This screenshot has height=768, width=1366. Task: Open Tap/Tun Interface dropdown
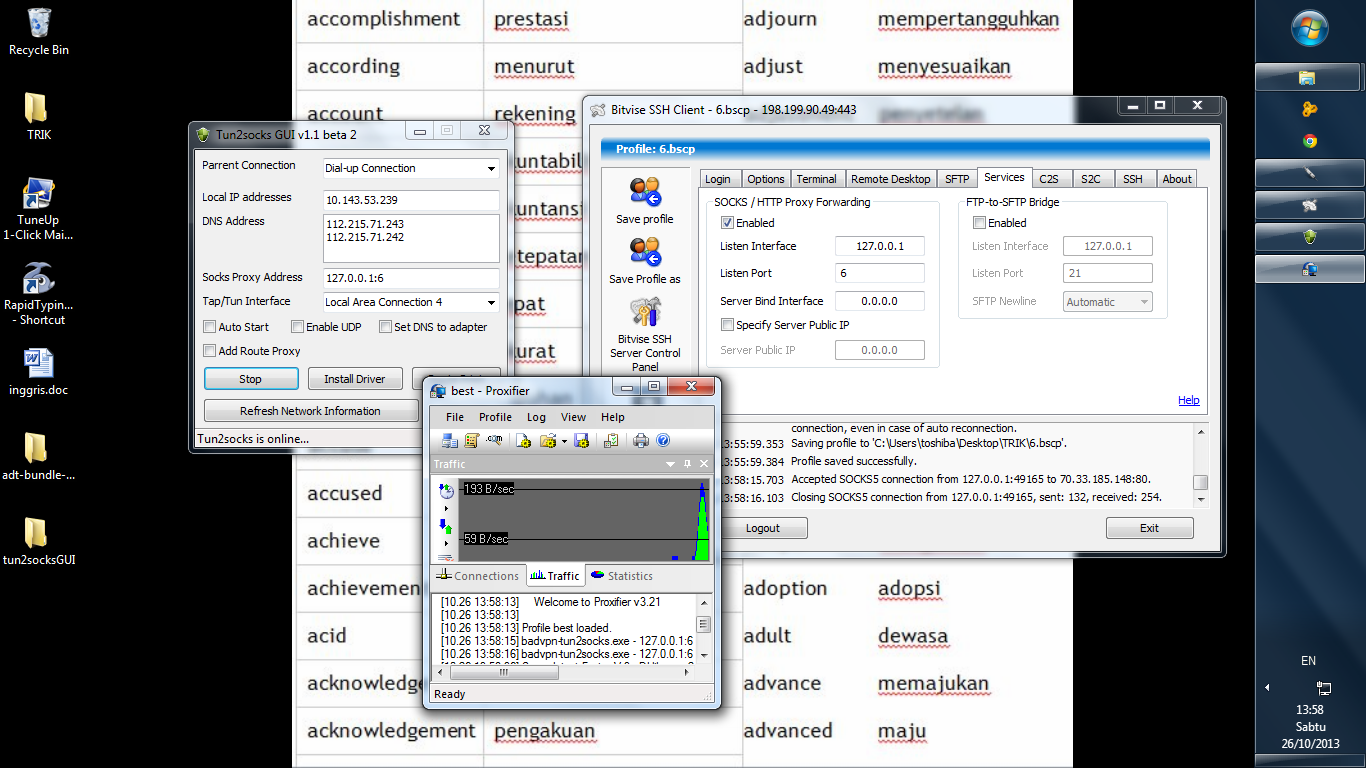[x=491, y=302]
